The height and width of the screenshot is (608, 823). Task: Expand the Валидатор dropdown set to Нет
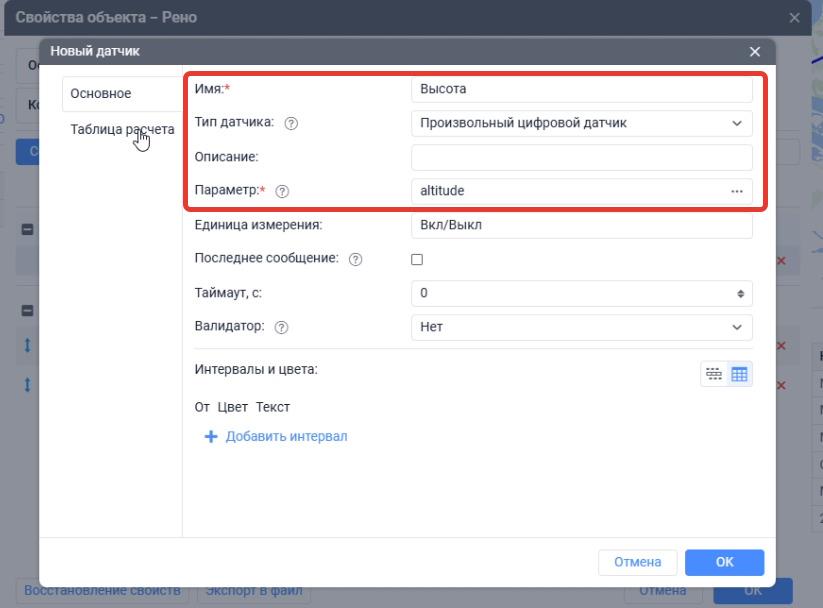[x=582, y=327]
